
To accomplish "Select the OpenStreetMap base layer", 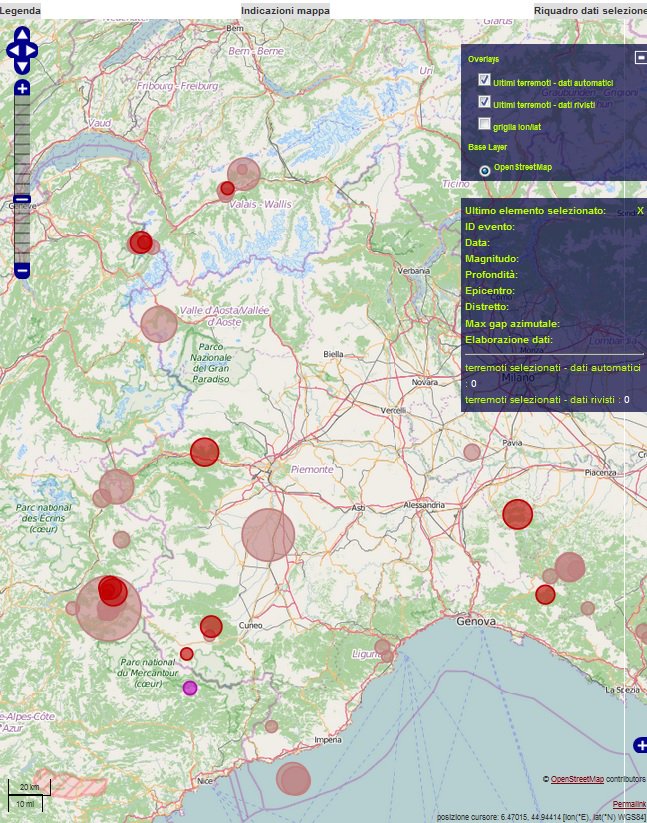I will (x=485, y=170).
